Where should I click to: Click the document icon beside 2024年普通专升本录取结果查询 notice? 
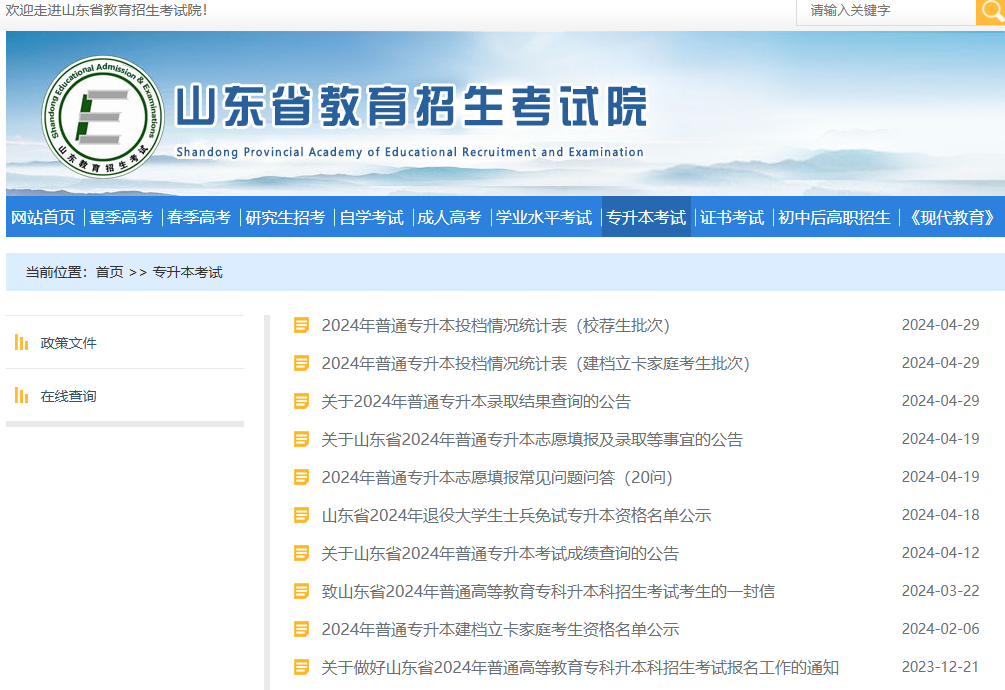tap(299, 400)
